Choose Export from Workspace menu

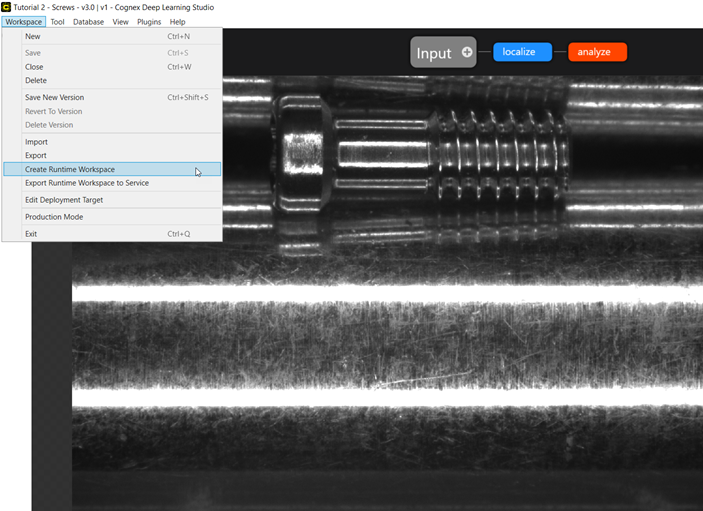coord(36,156)
